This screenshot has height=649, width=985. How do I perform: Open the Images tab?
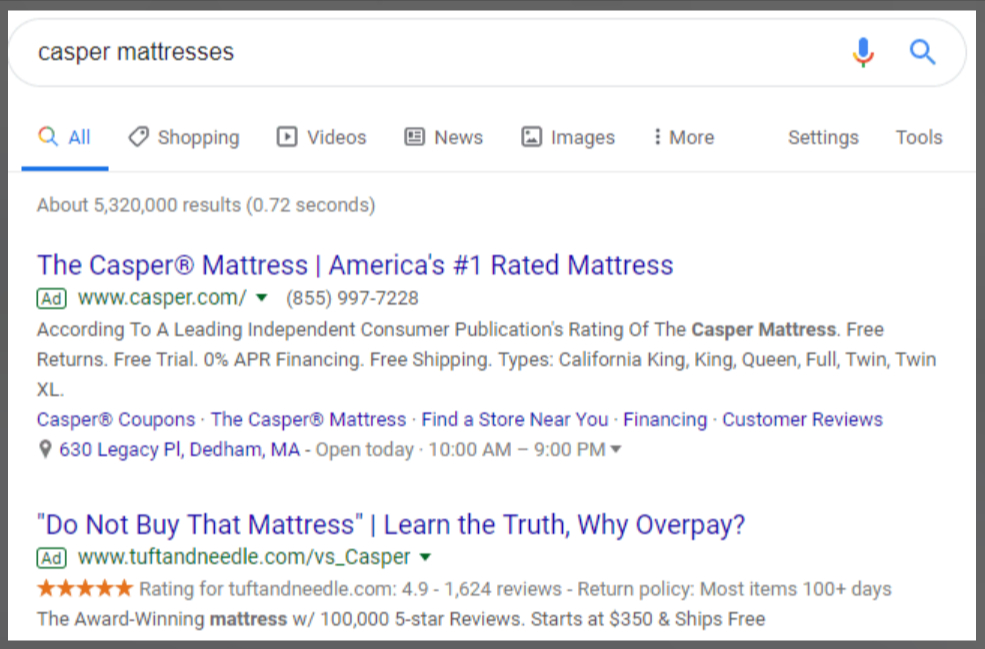tap(568, 138)
